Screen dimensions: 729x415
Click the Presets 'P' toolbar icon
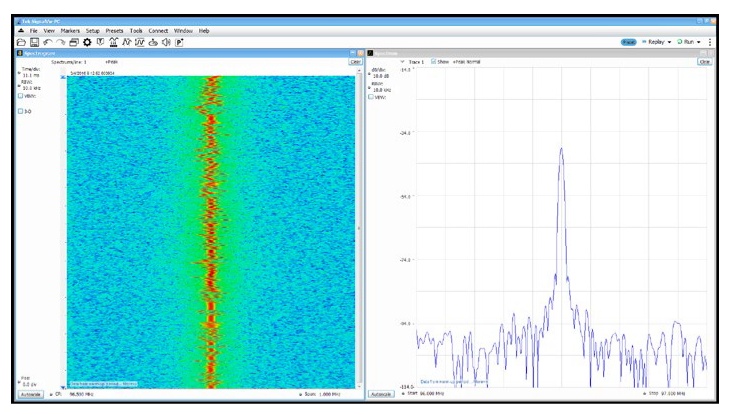point(179,42)
